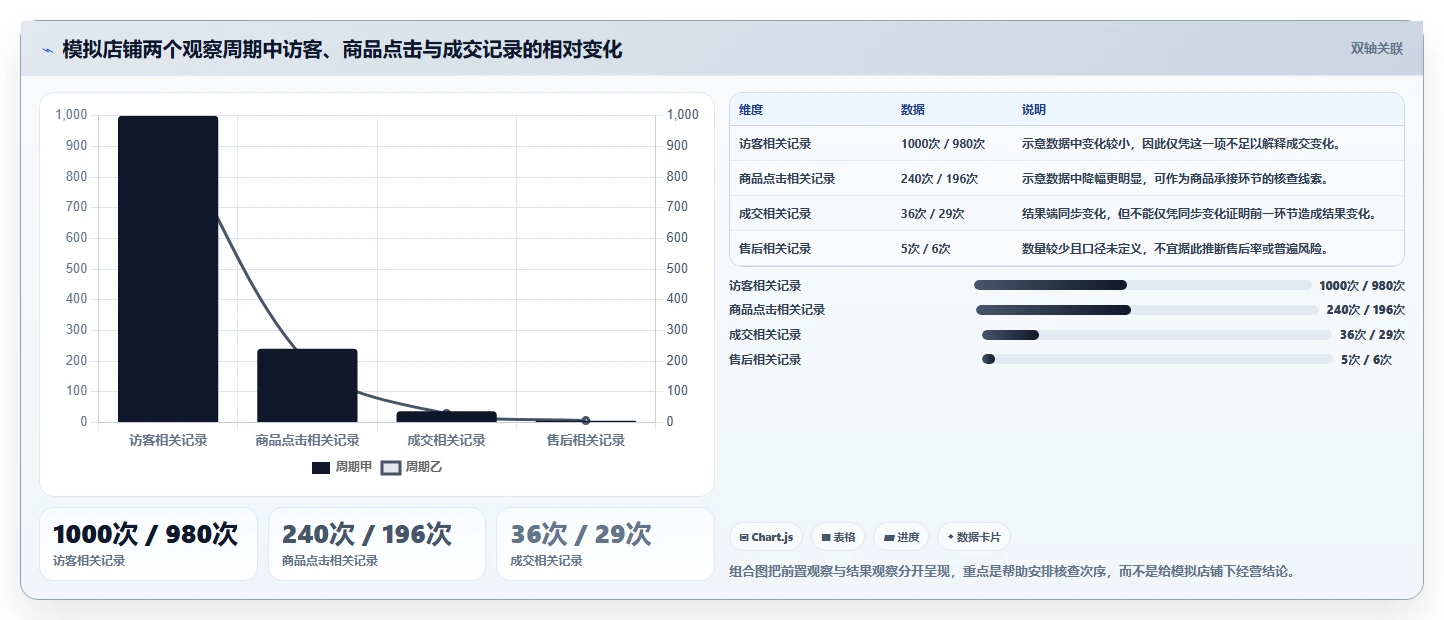
Task: Click the 成交相关记录 progress bar
Action: (x=1157, y=335)
